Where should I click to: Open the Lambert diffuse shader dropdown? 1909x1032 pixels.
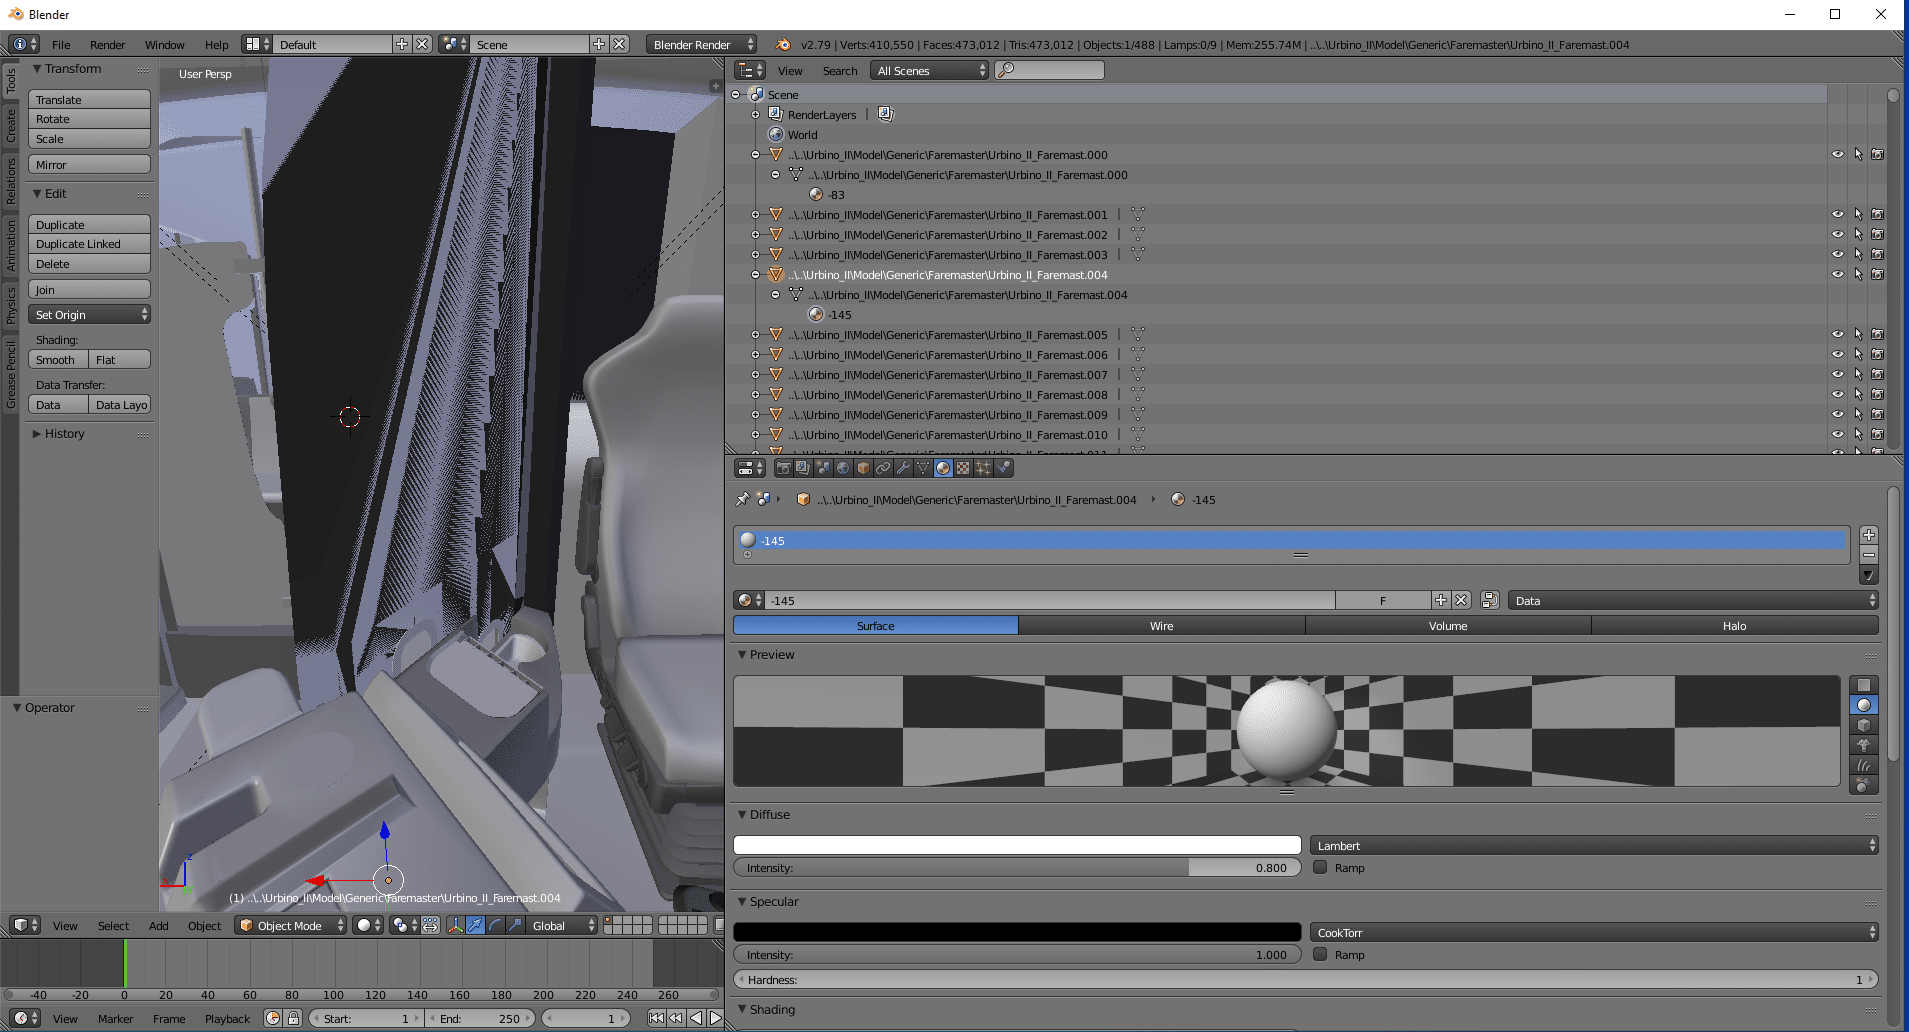coord(1594,846)
